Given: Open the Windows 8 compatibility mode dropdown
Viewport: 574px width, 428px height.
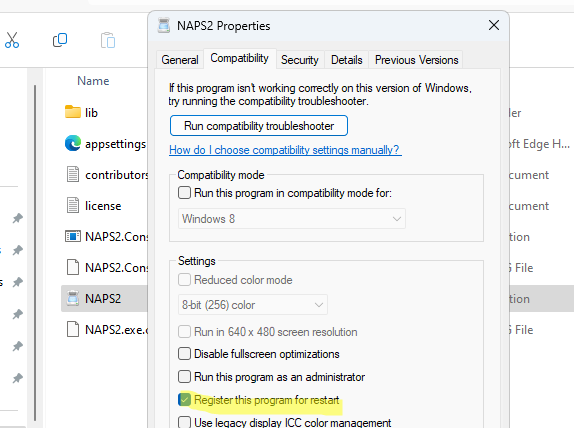Looking at the screenshot, I should (292, 219).
